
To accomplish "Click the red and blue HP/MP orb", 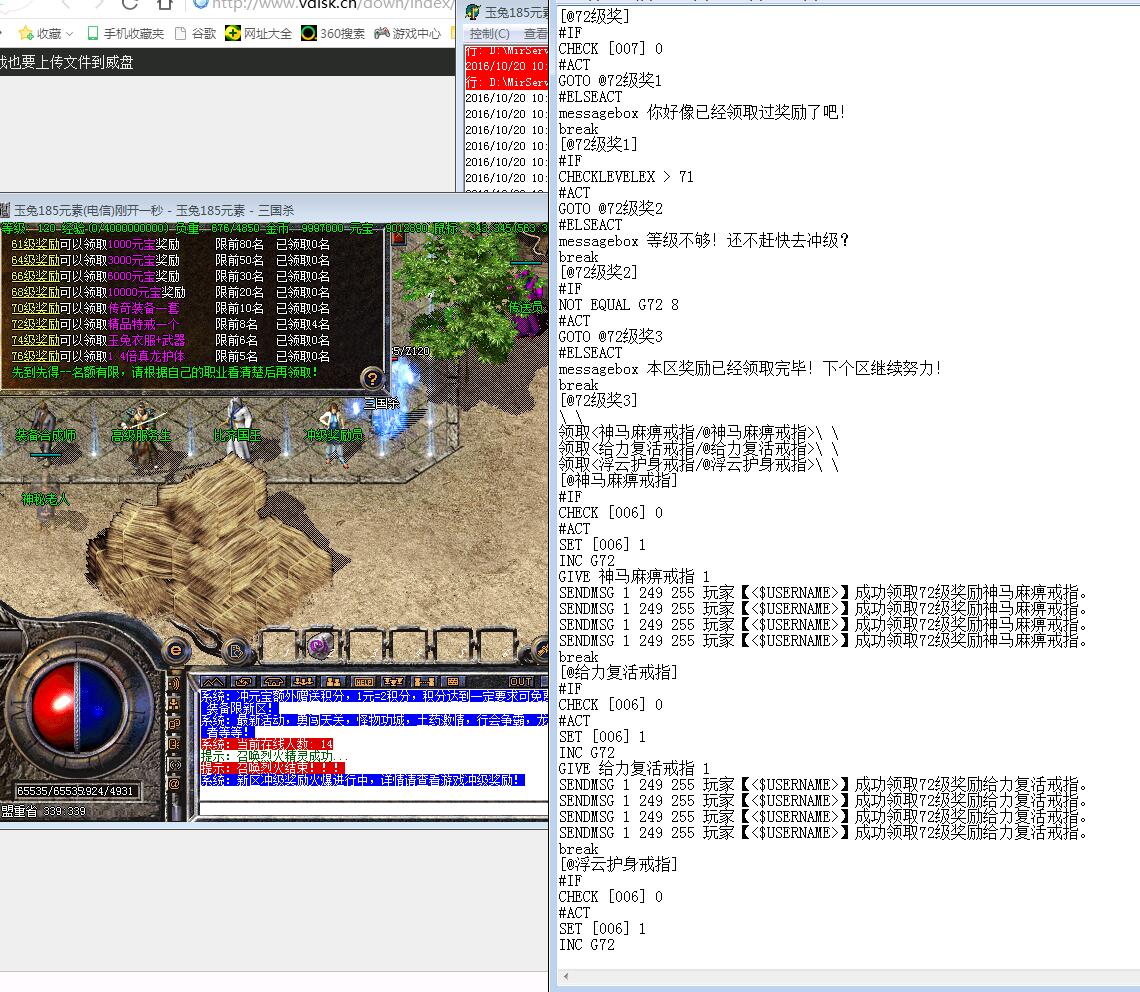I will pyautogui.click(x=79, y=708).
